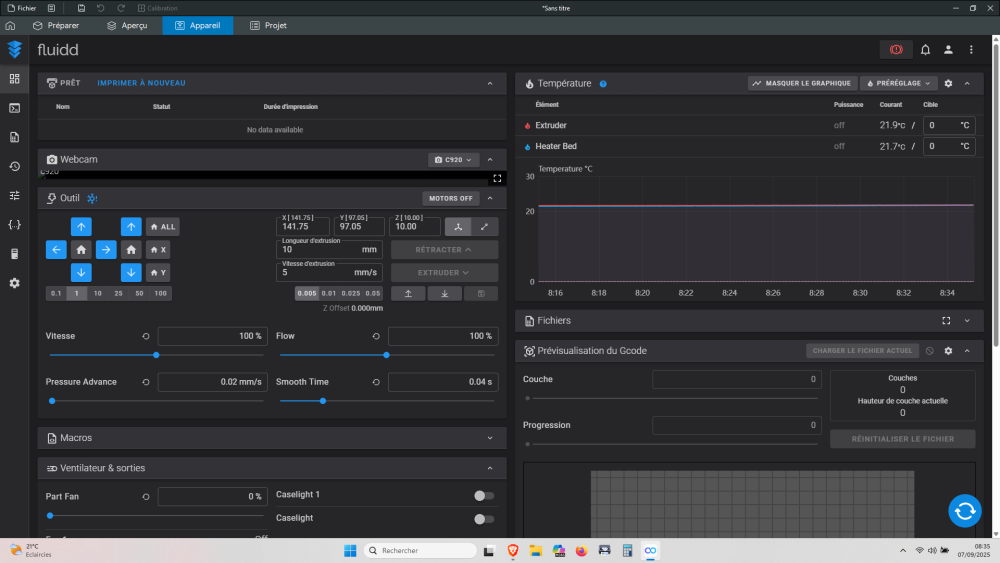Screen dimensions: 1000x563
Task: Click Masquer le graphique
Action: (x=802, y=84)
